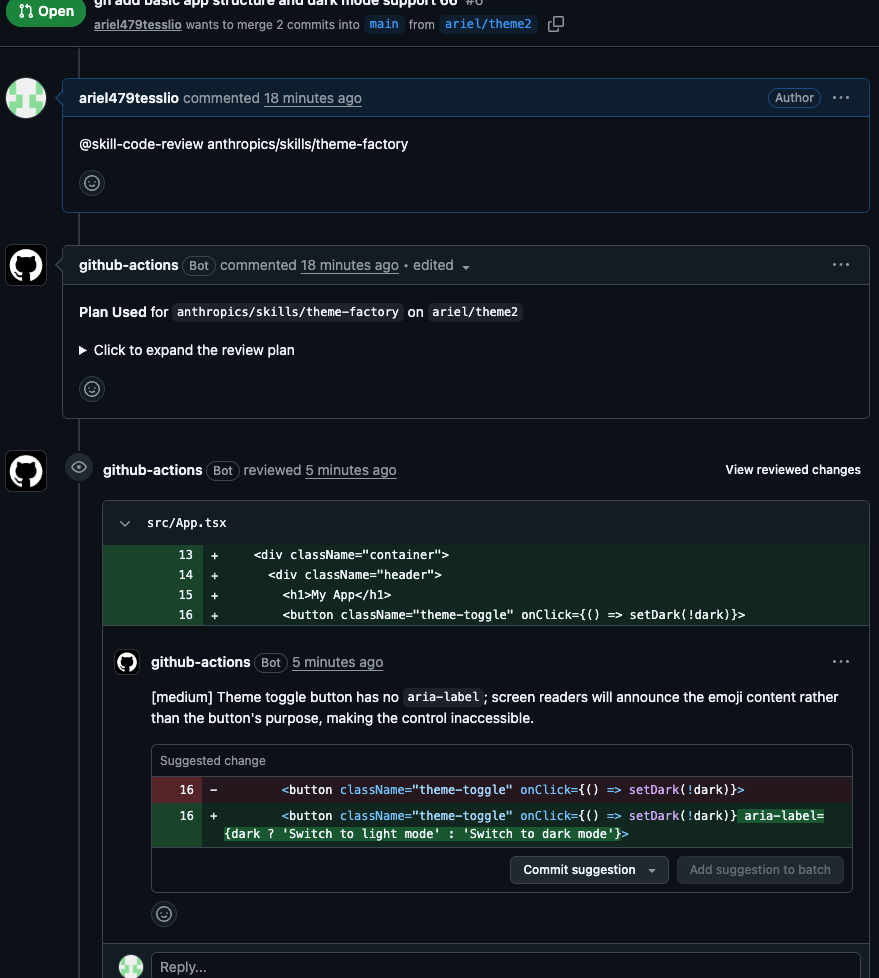Screen dimensions: 879x978
Task: Click the eye review icon
Action: (x=79, y=467)
